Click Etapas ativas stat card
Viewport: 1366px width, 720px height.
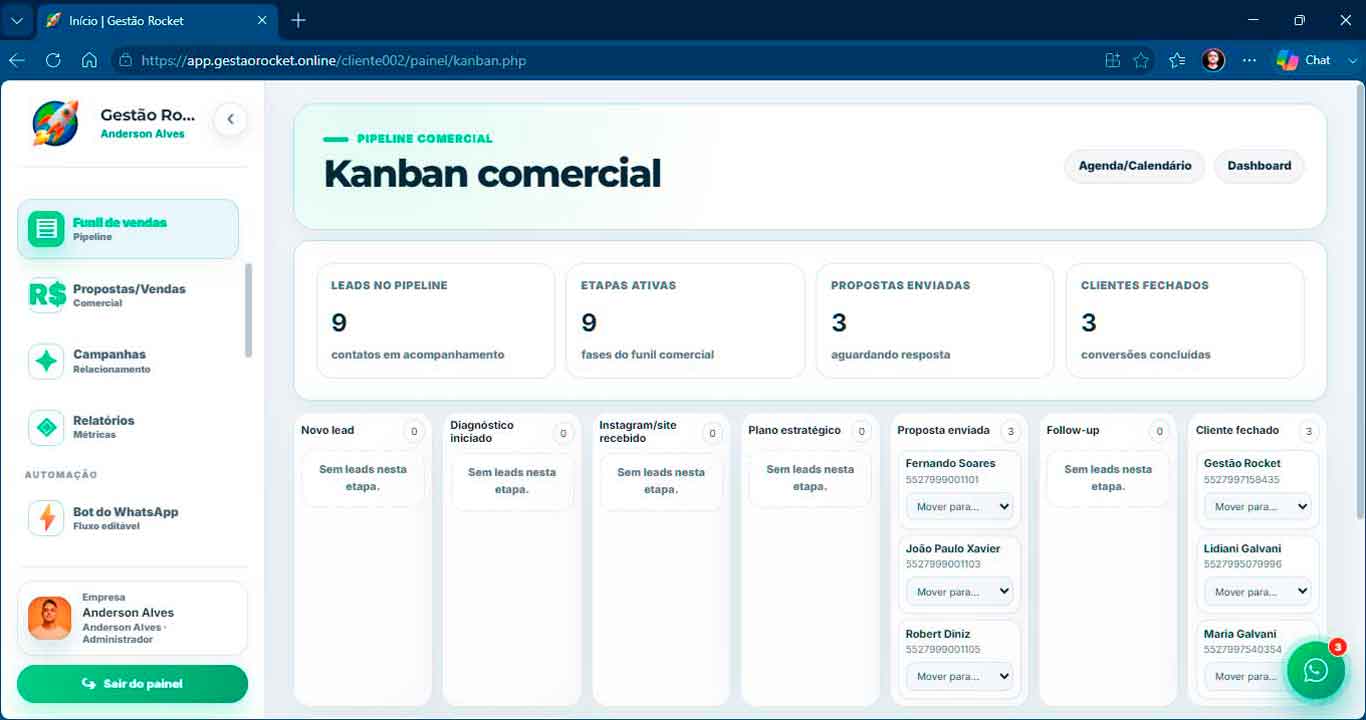tap(685, 321)
